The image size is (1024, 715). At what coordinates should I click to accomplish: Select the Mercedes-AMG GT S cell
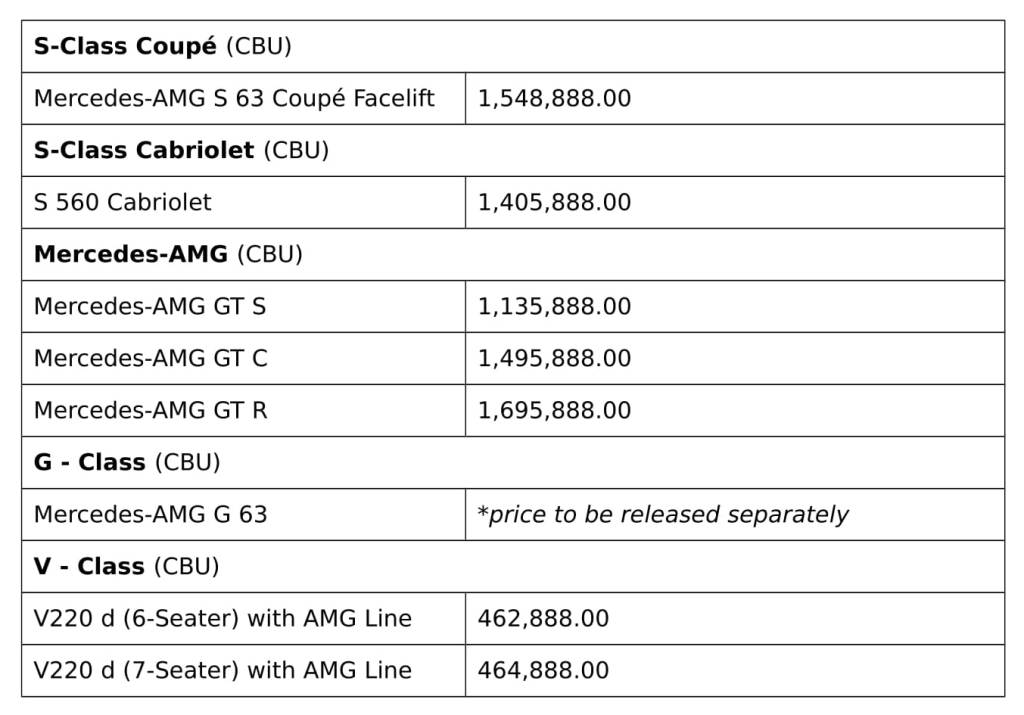click(x=150, y=306)
